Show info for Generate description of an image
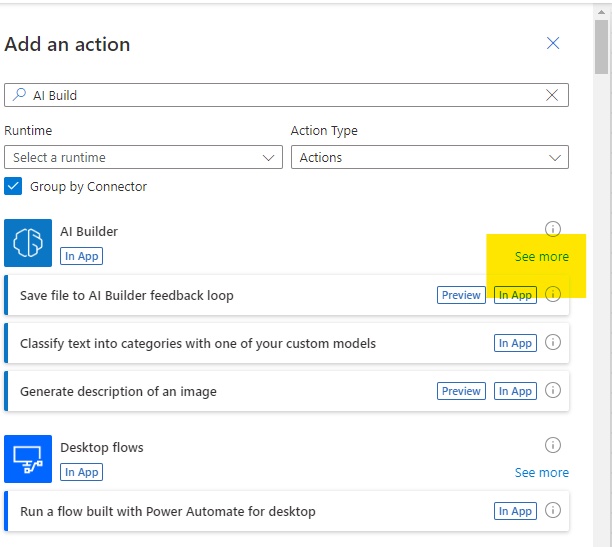Screen dimensions: 612x547 553,390
